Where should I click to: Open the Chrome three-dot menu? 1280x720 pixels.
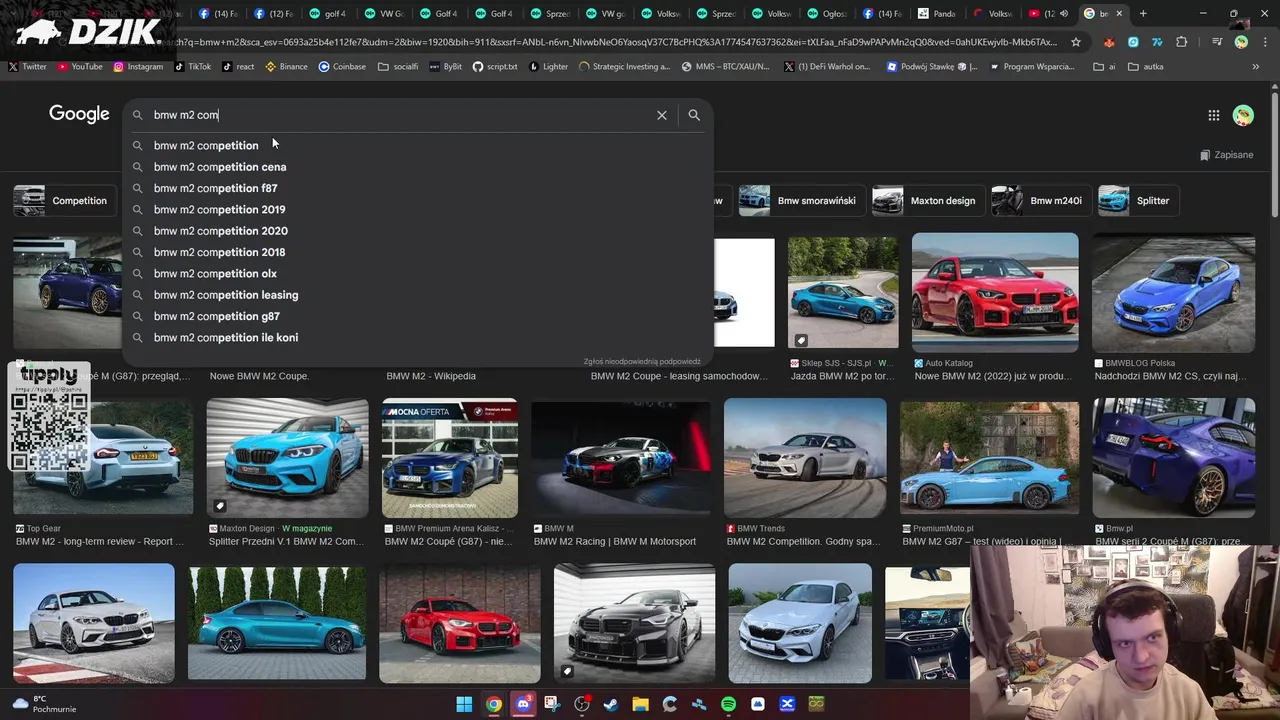(1264, 42)
